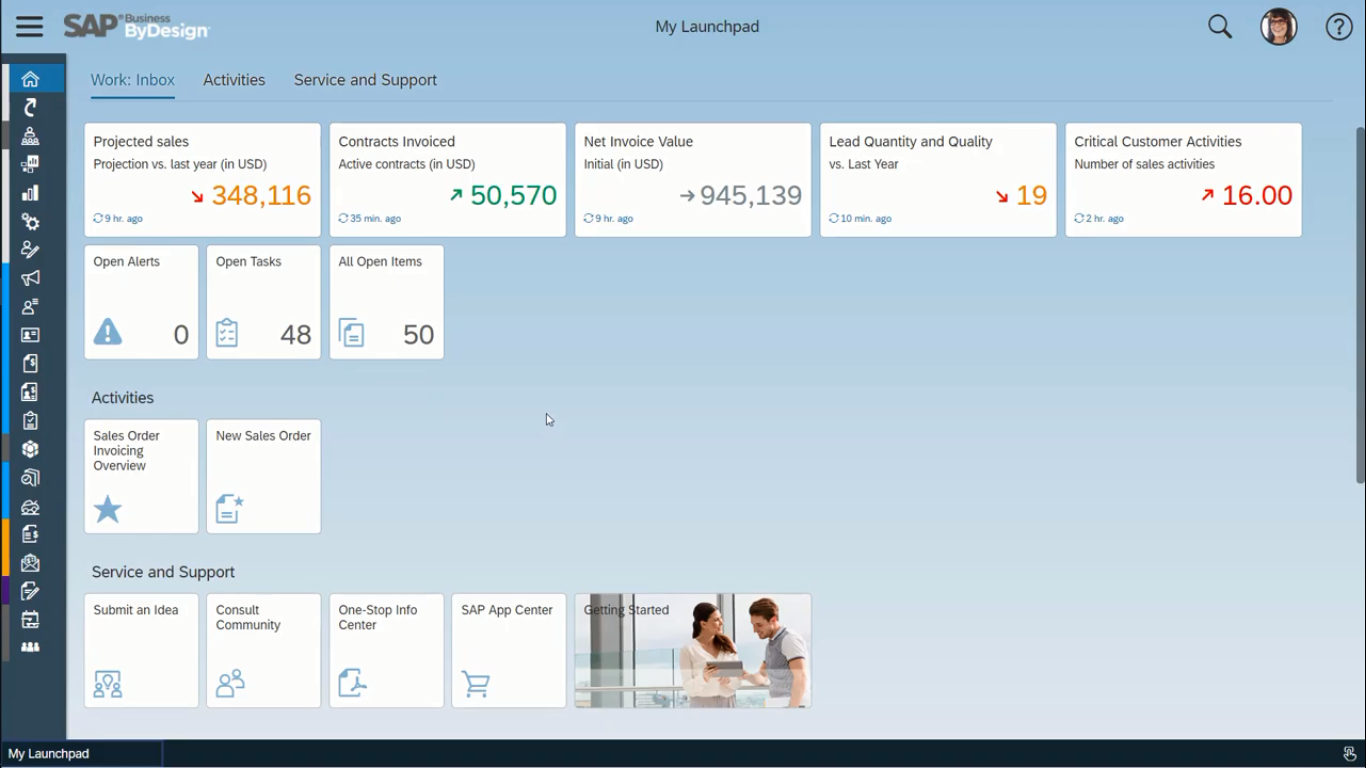The width and height of the screenshot is (1366, 768).
Task: Click the status bar icon at bottom right
Action: point(1349,754)
